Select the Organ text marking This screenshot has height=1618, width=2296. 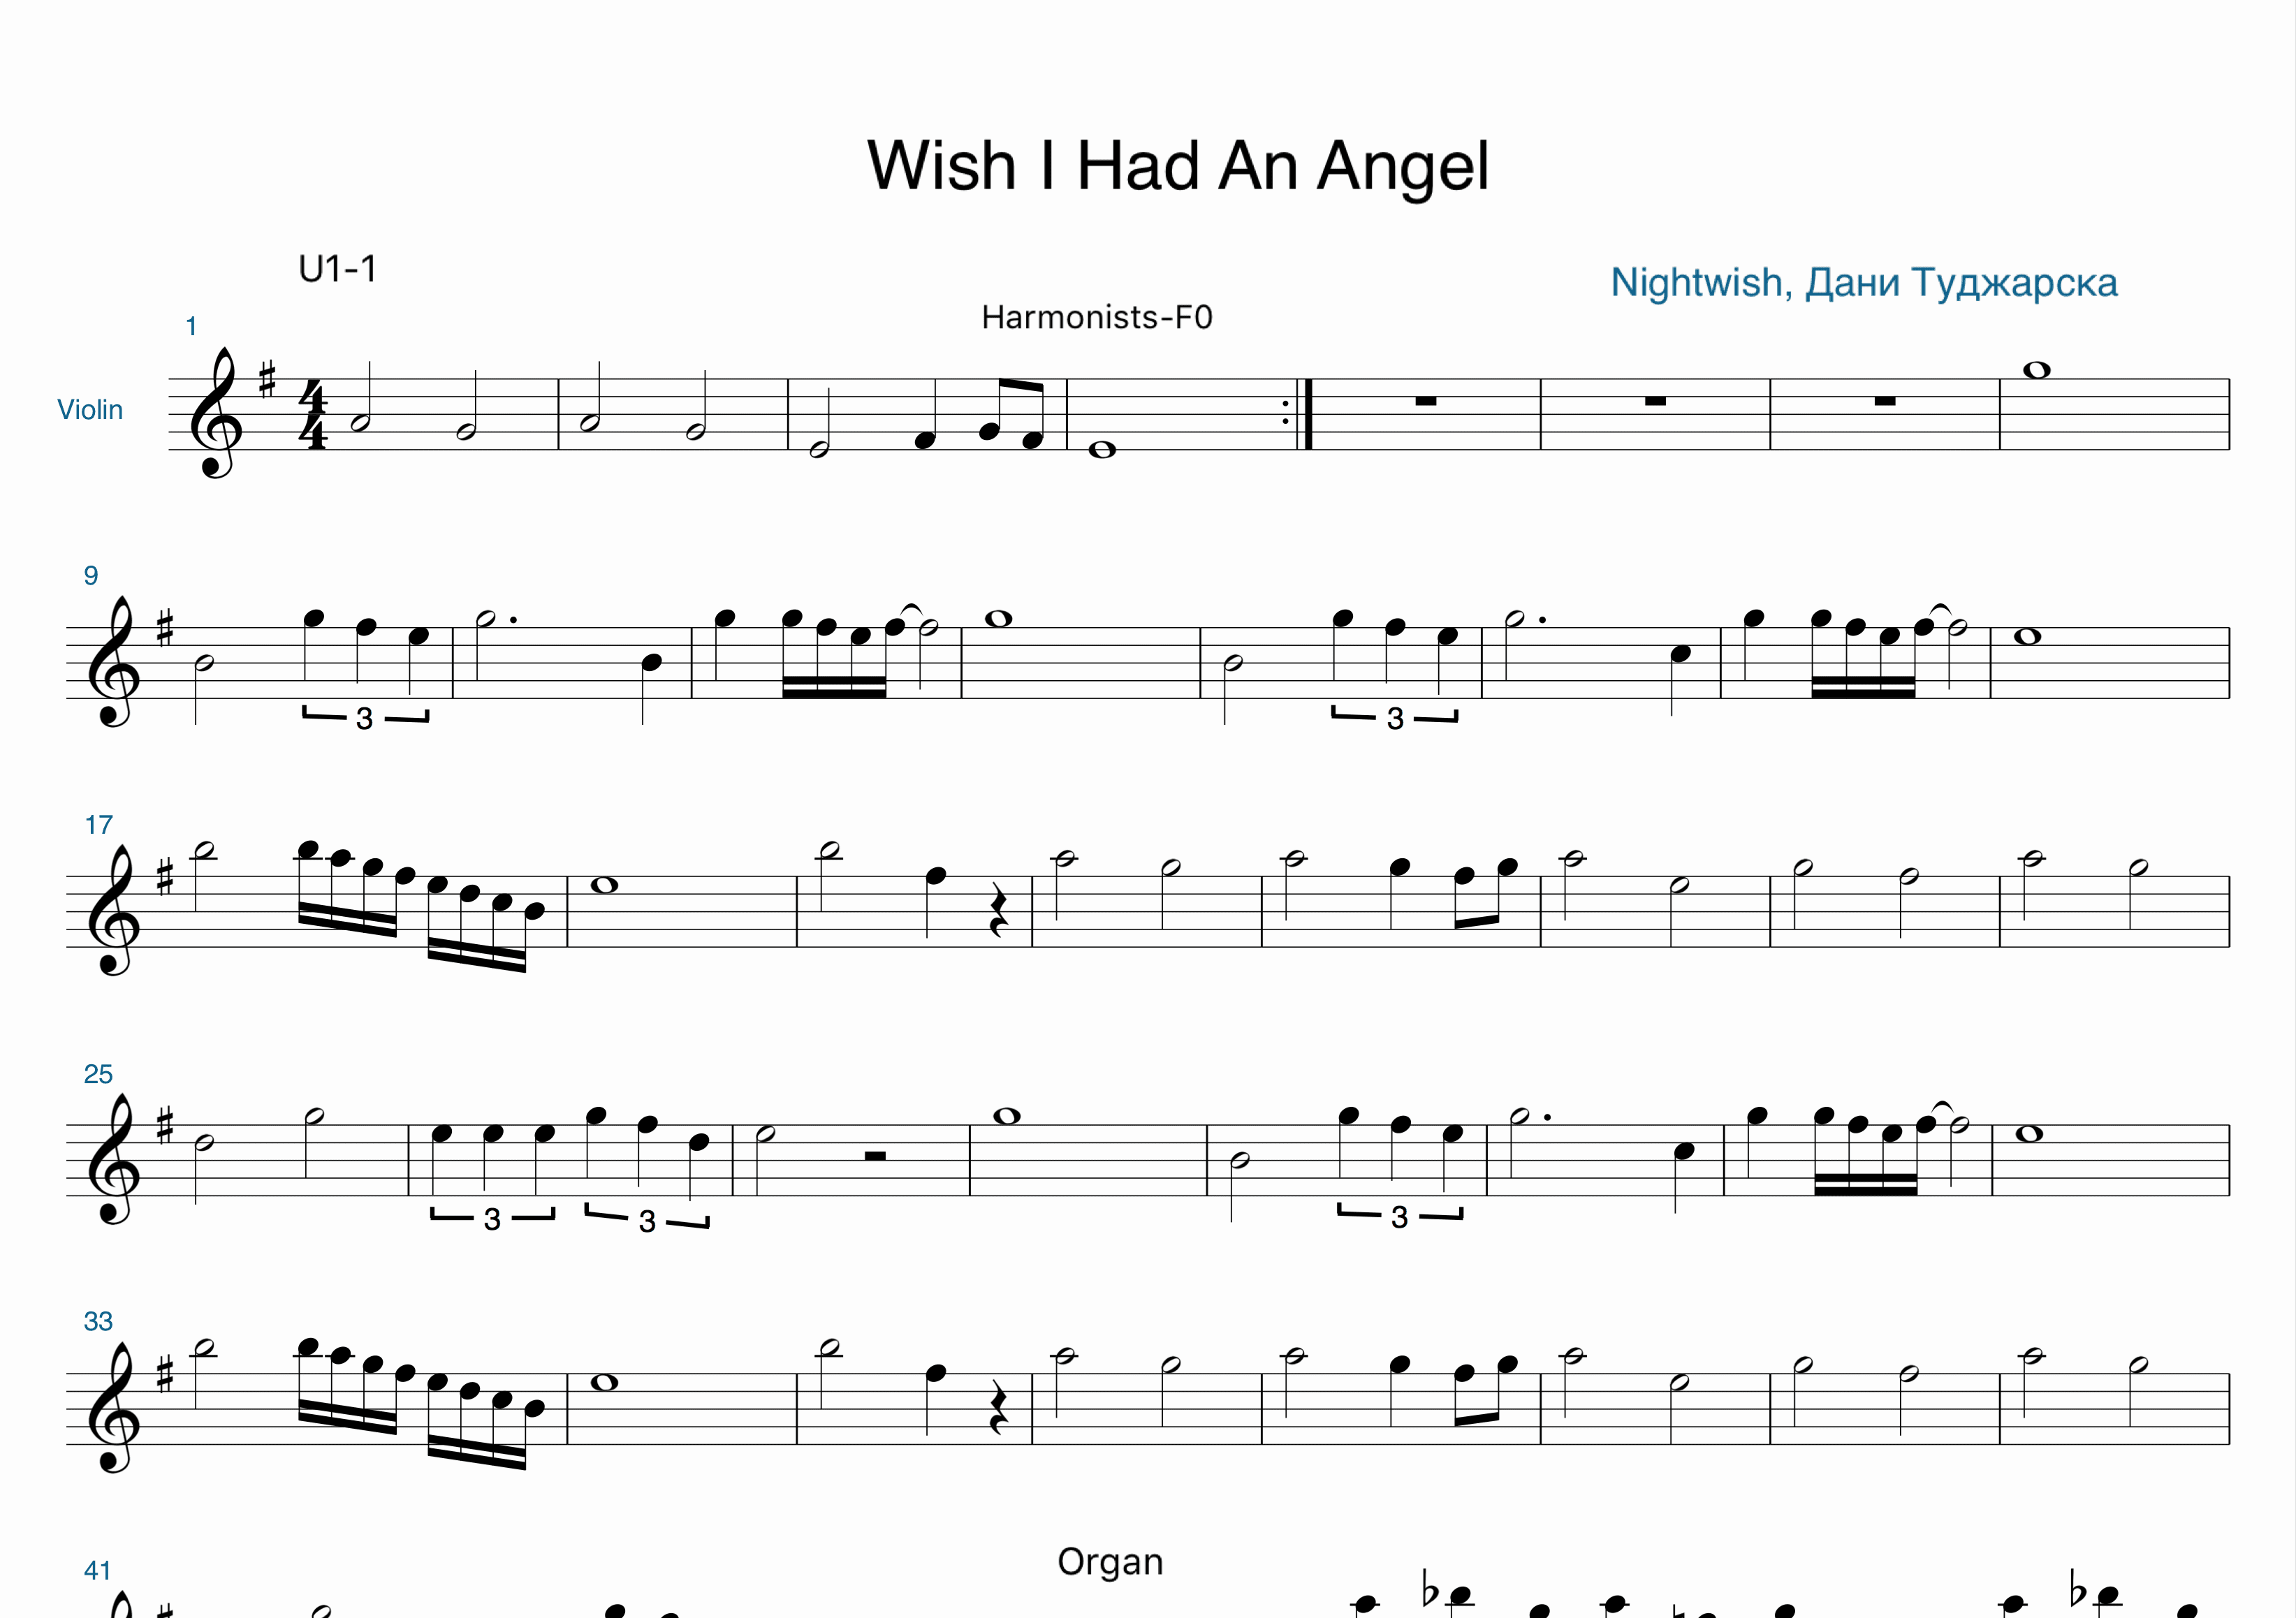1110,1561
